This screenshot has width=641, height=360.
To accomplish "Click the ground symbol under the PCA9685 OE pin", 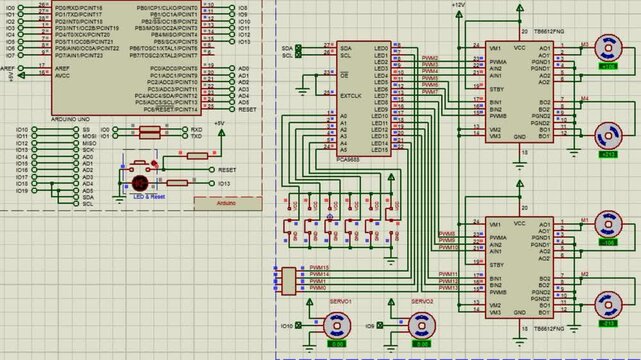I will [303, 92].
